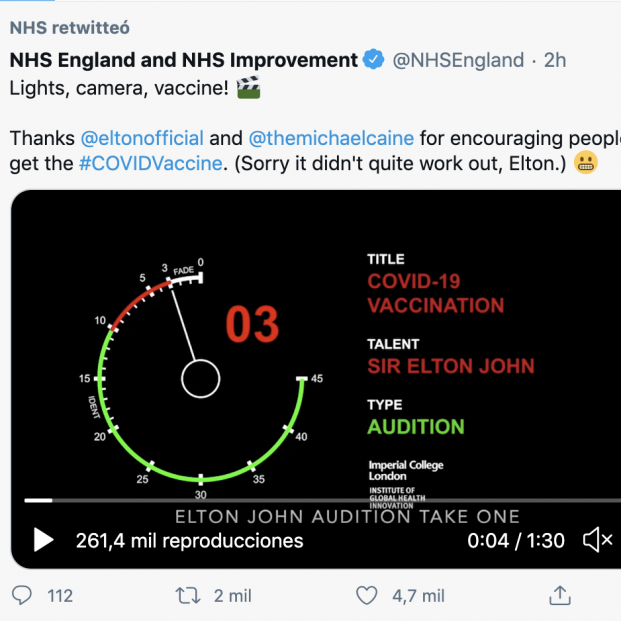Screen dimensions: 621x621
Task: Open the tweet's 2h timestamp
Action: [x=555, y=60]
